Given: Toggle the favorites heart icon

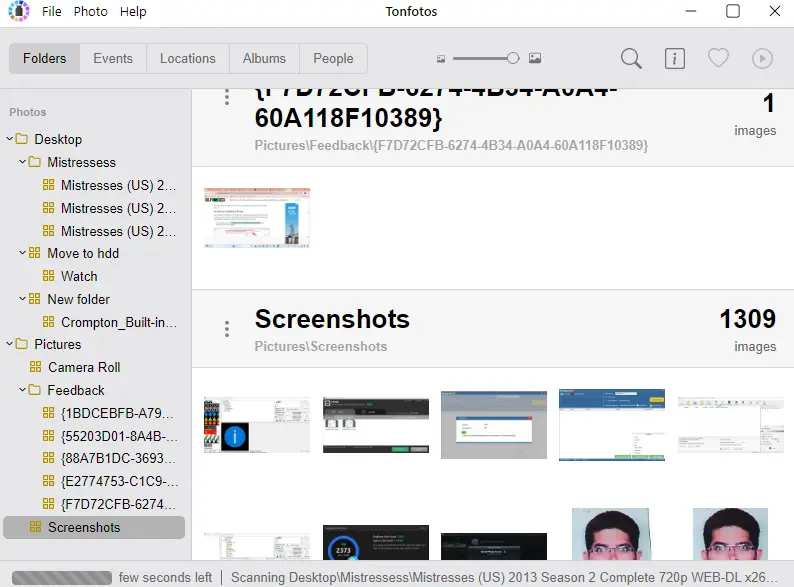Looking at the screenshot, I should pyautogui.click(x=718, y=58).
